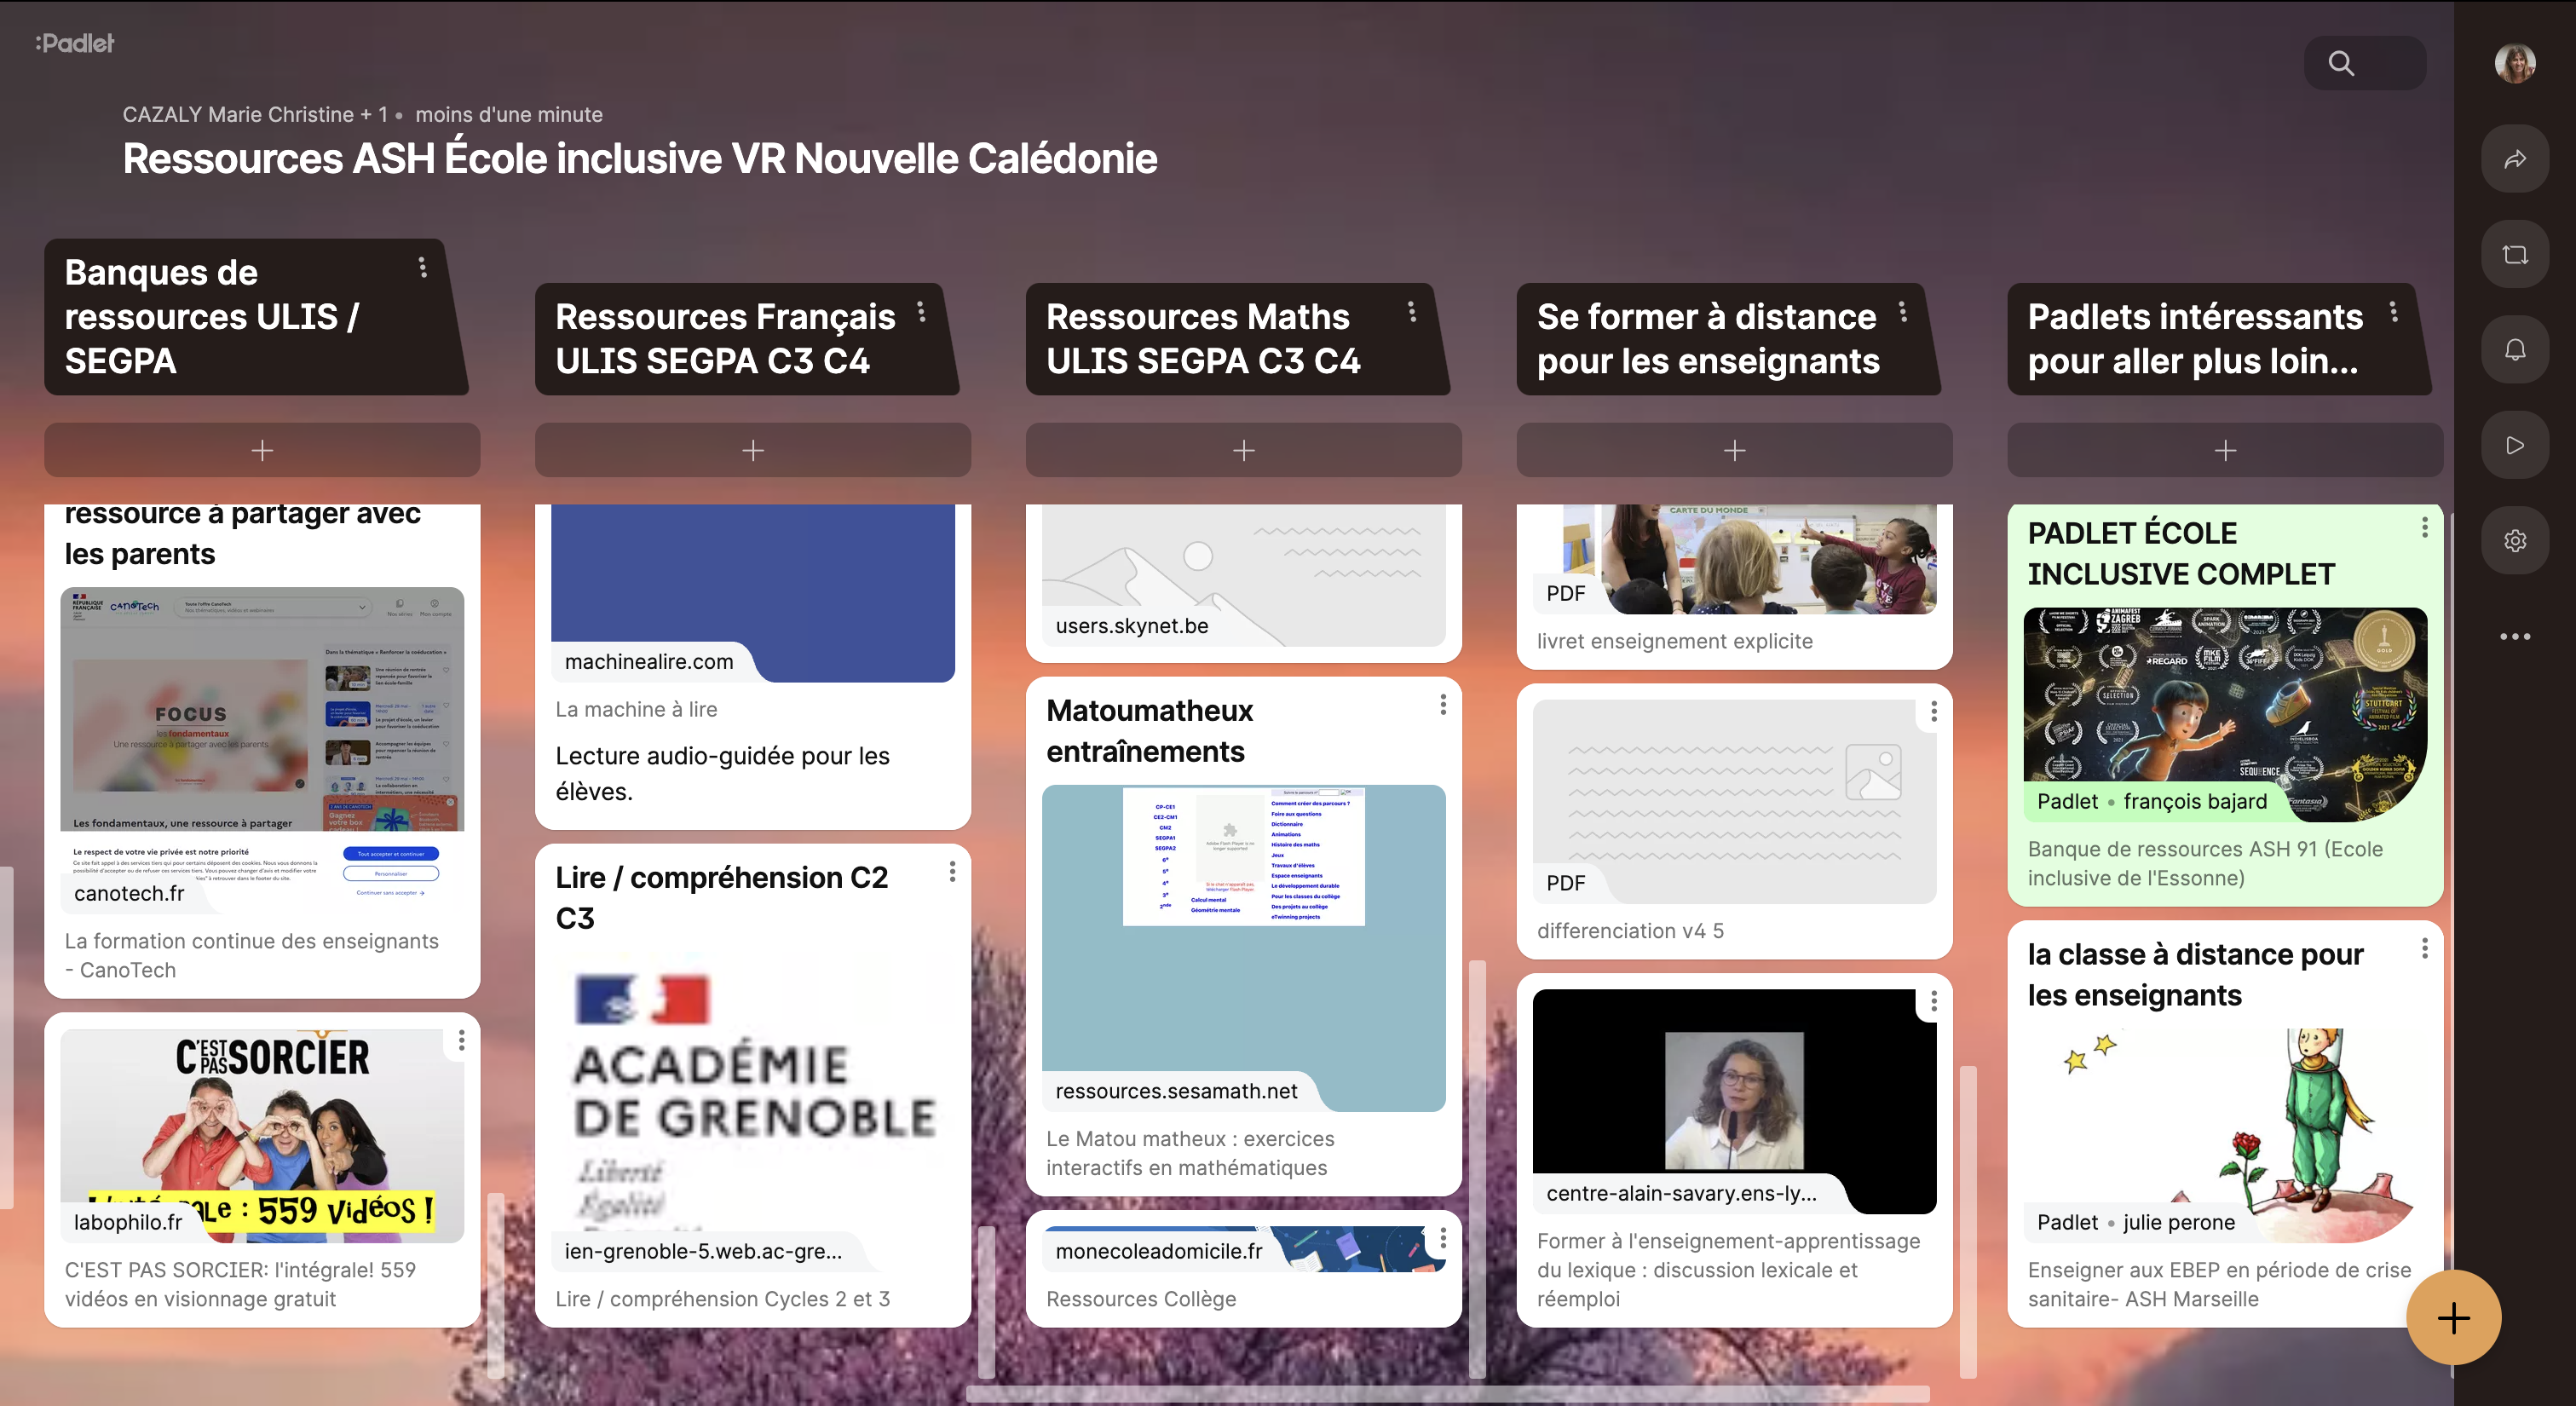Start the slideshow with the play icon
The image size is (2576, 1406).
point(2515,445)
